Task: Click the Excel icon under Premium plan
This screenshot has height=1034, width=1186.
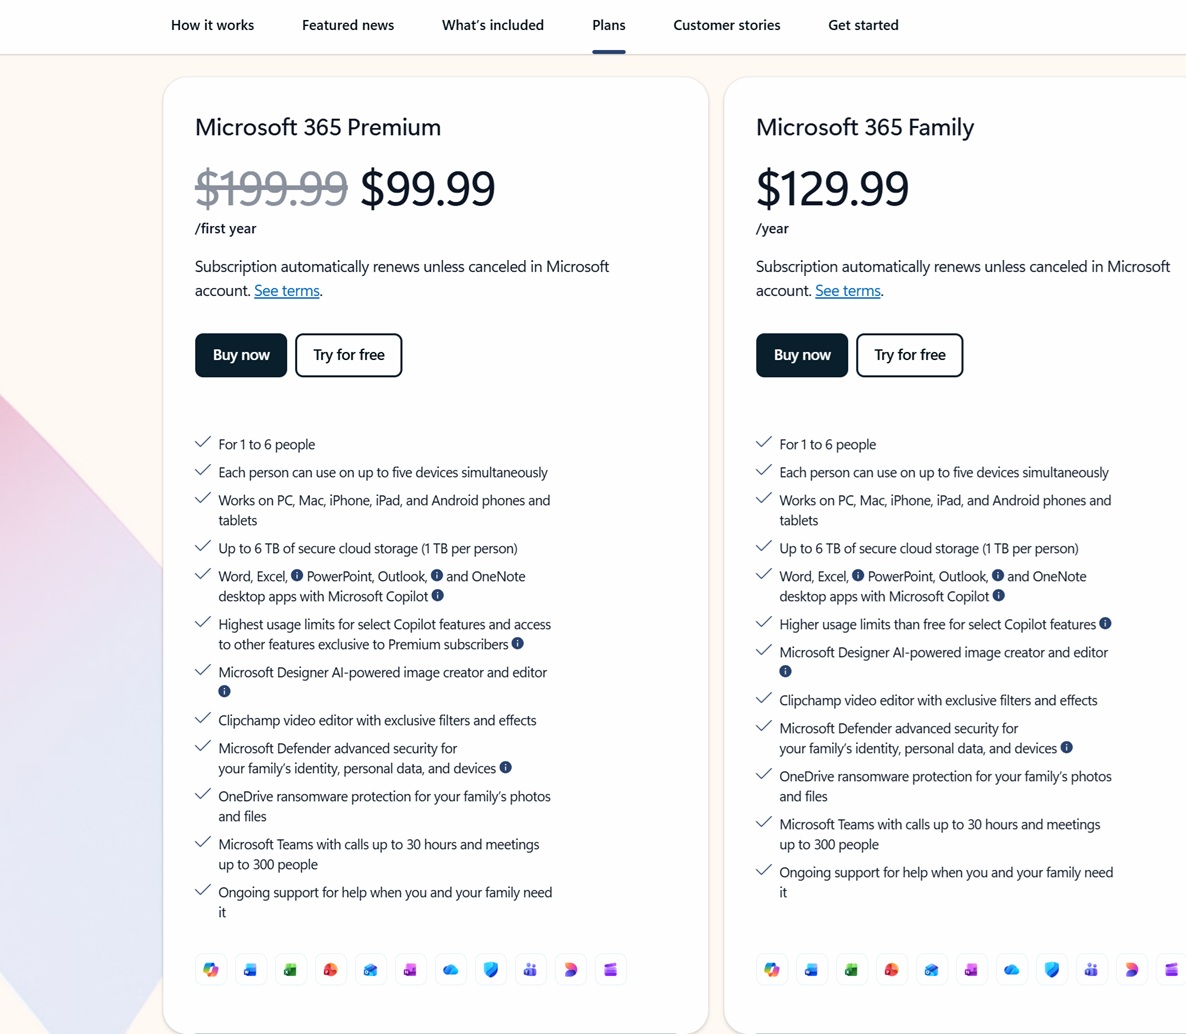Action: [x=290, y=969]
